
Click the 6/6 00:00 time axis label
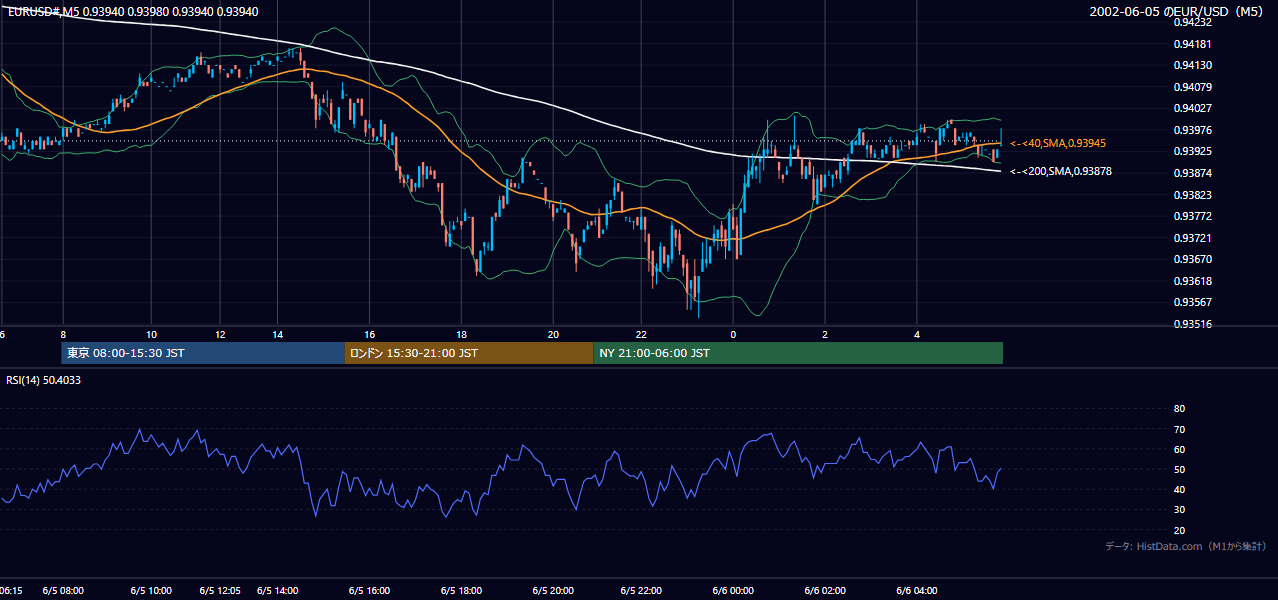click(733, 590)
